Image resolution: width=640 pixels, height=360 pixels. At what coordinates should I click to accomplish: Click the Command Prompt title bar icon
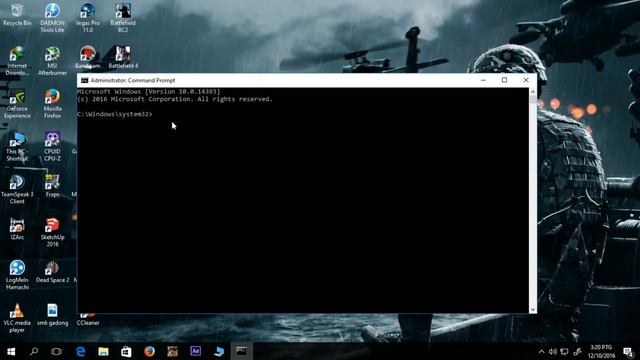(x=84, y=80)
